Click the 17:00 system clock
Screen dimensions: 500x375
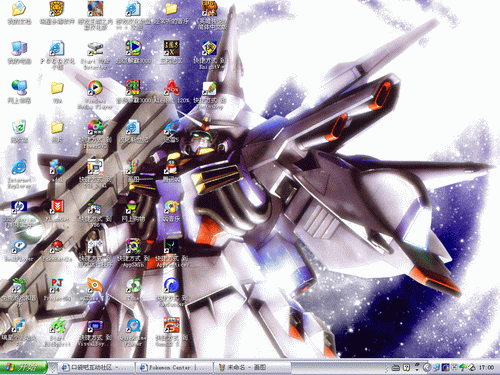[x=486, y=367]
